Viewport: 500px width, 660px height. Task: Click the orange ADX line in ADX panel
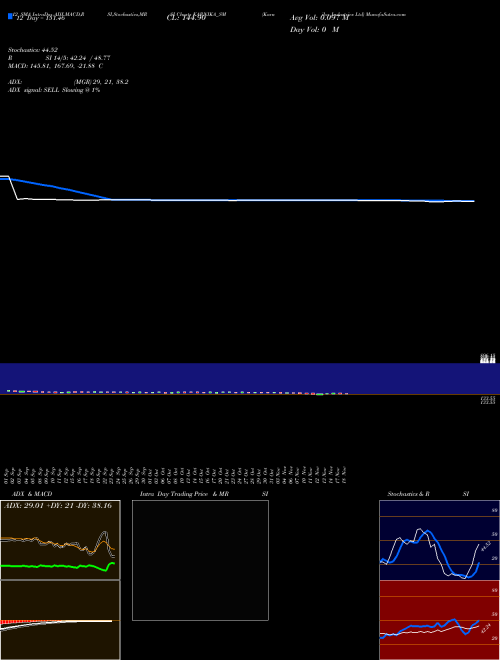tap(57, 543)
